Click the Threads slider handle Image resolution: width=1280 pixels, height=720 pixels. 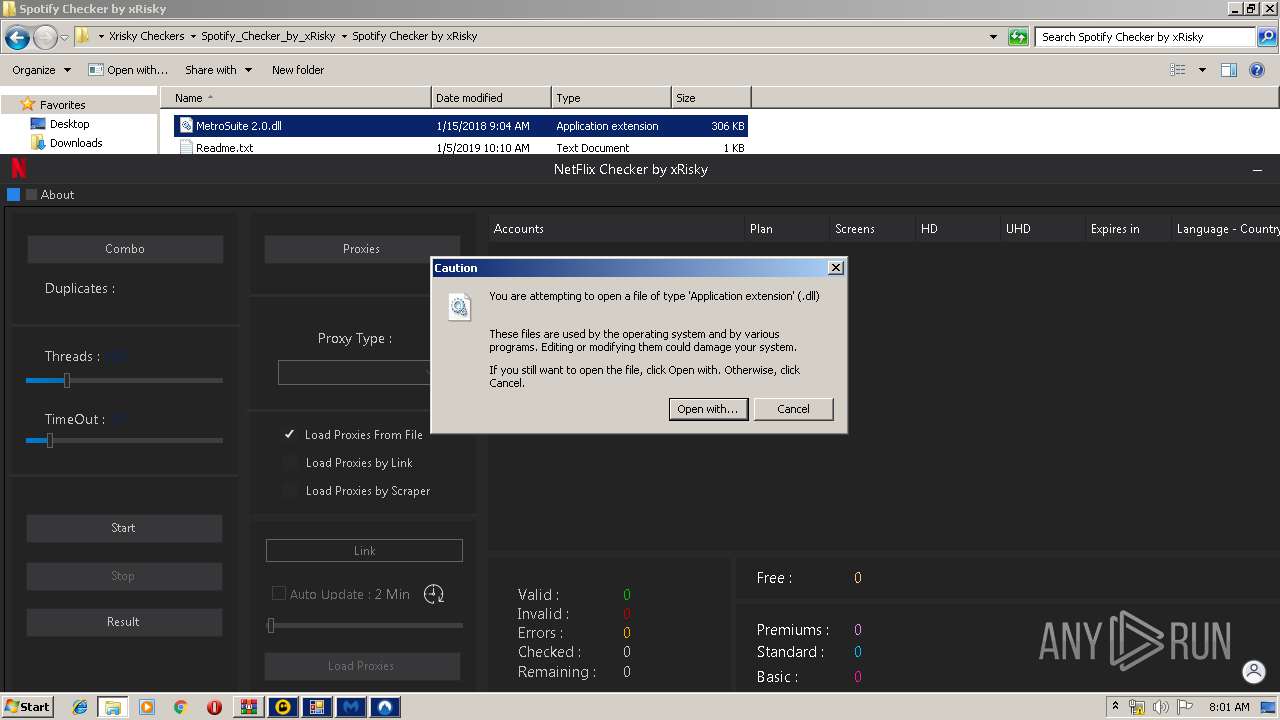[67, 380]
